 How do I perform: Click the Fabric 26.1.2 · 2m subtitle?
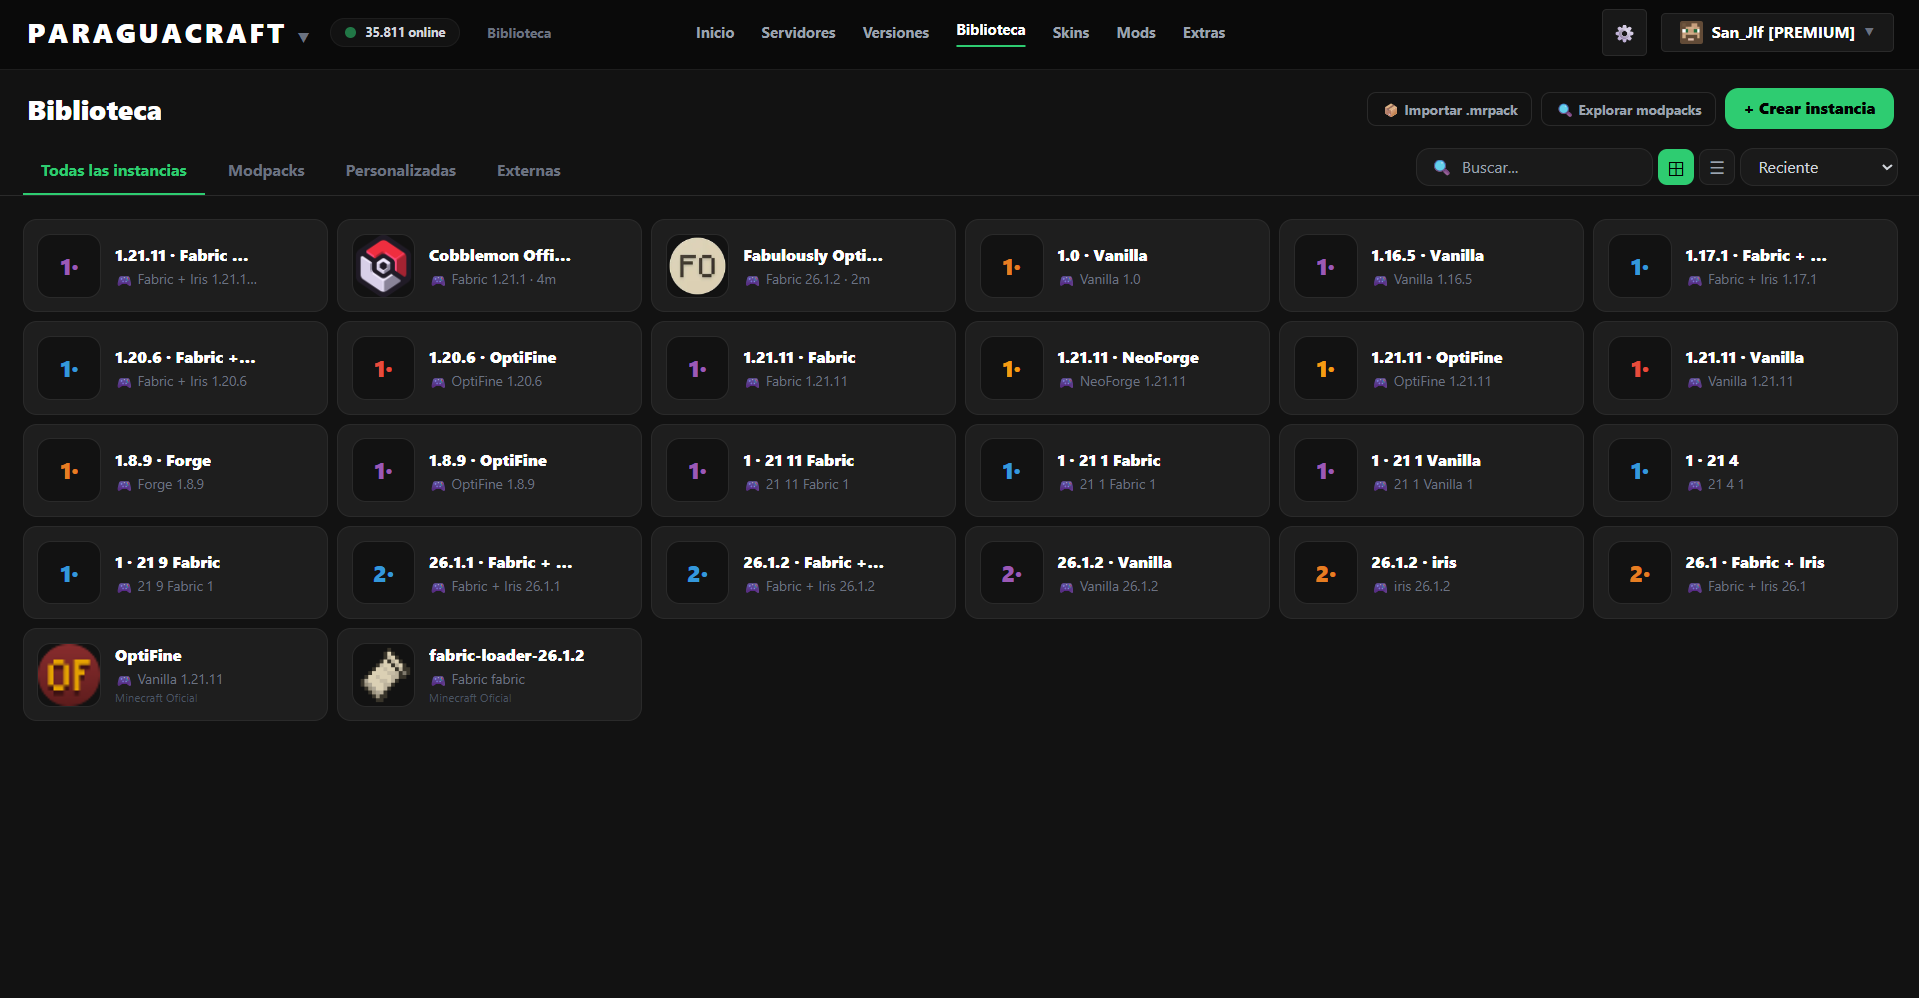click(818, 280)
